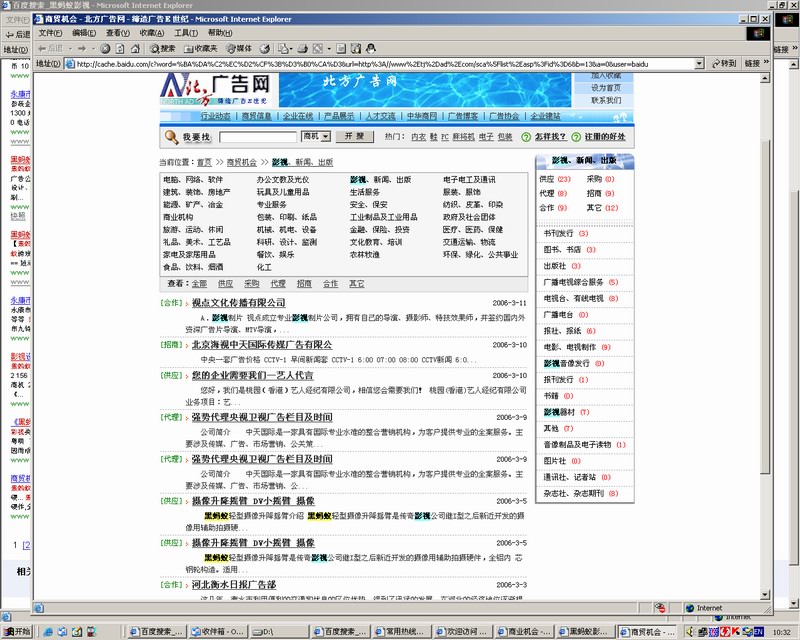Click the page scrollbar up arrow
The image size is (800, 640).
point(765,78)
